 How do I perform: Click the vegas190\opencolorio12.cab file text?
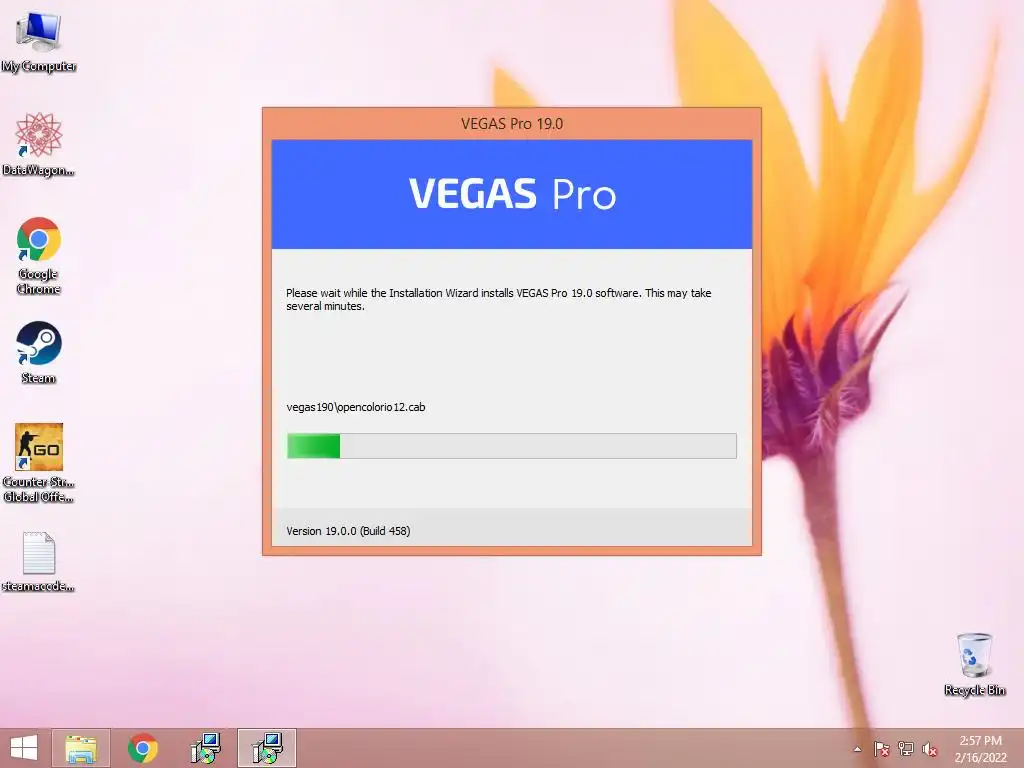356,407
